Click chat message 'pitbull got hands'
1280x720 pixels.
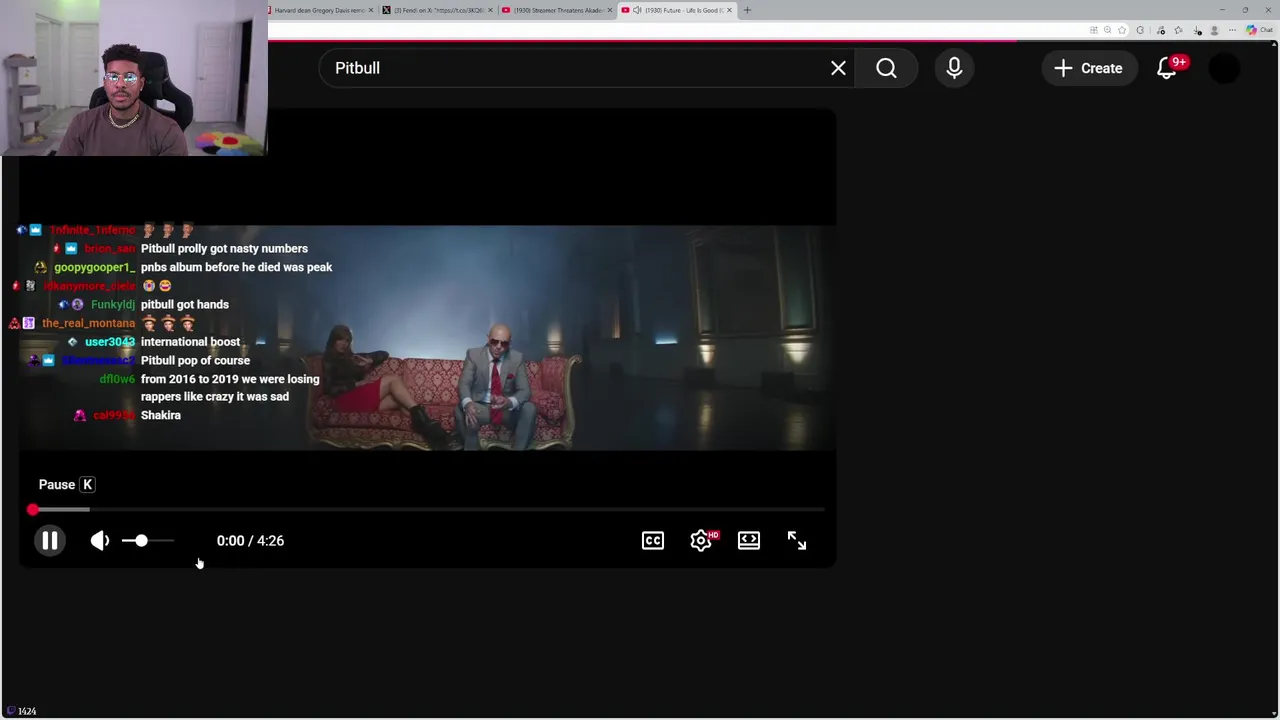(185, 305)
